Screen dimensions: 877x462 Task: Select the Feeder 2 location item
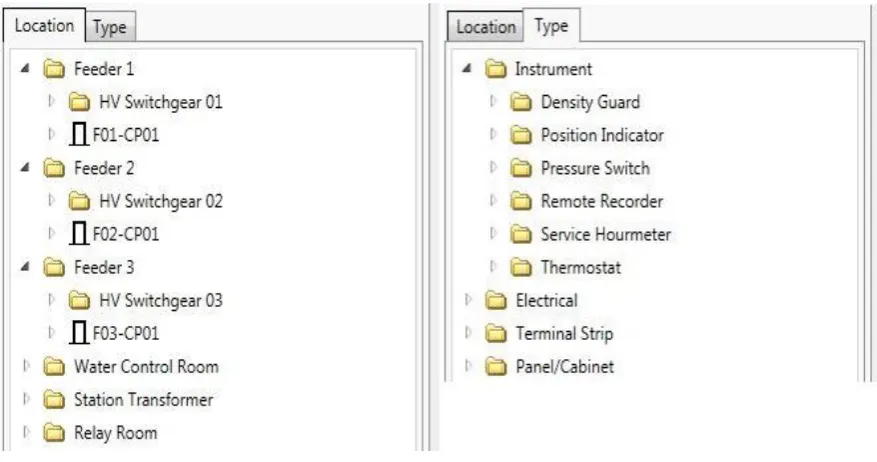point(104,168)
